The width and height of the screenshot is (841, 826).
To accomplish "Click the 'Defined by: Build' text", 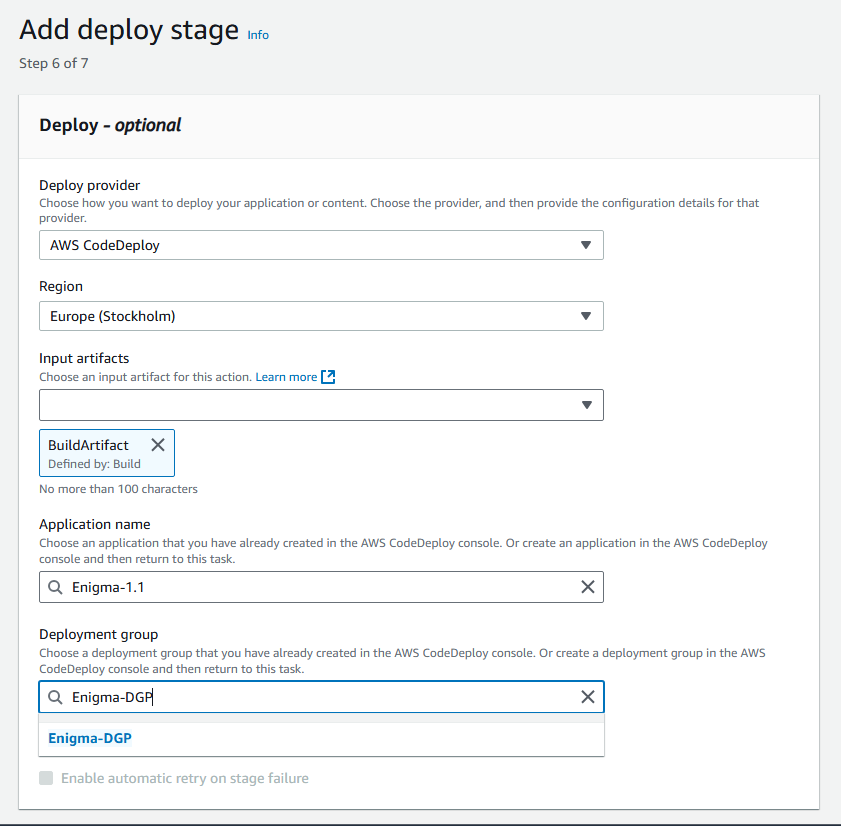I will [x=94, y=464].
